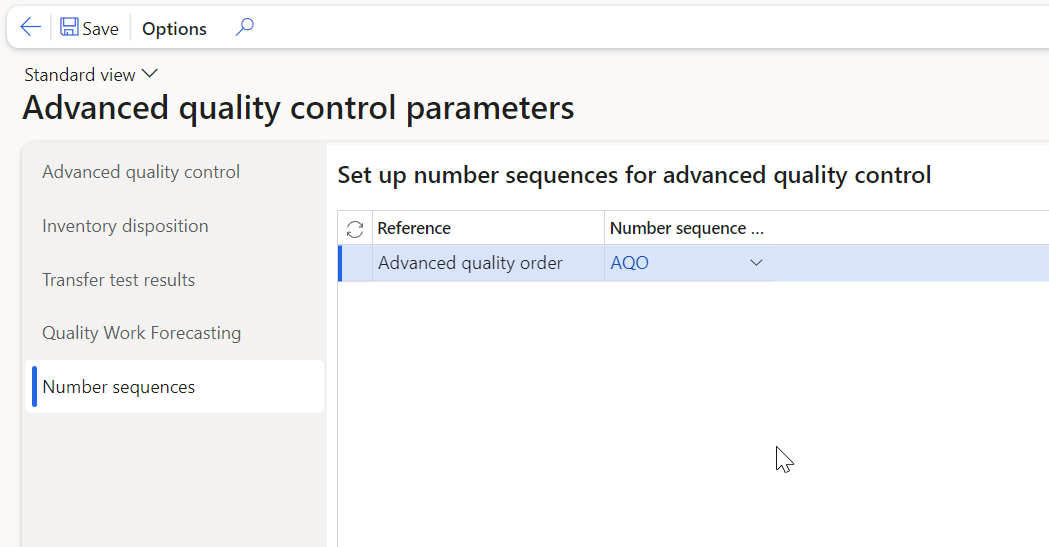Click the row selector beside Advanced quality order
This screenshot has width=1049, height=547.
click(x=356, y=263)
